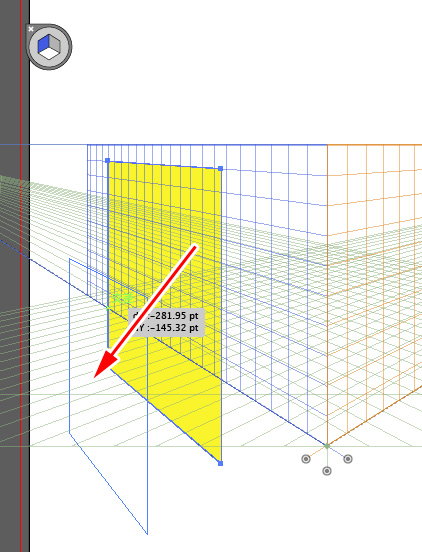Select top-left anchor point of yellow shape
This screenshot has width=422, height=552.
(x=108, y=161)
